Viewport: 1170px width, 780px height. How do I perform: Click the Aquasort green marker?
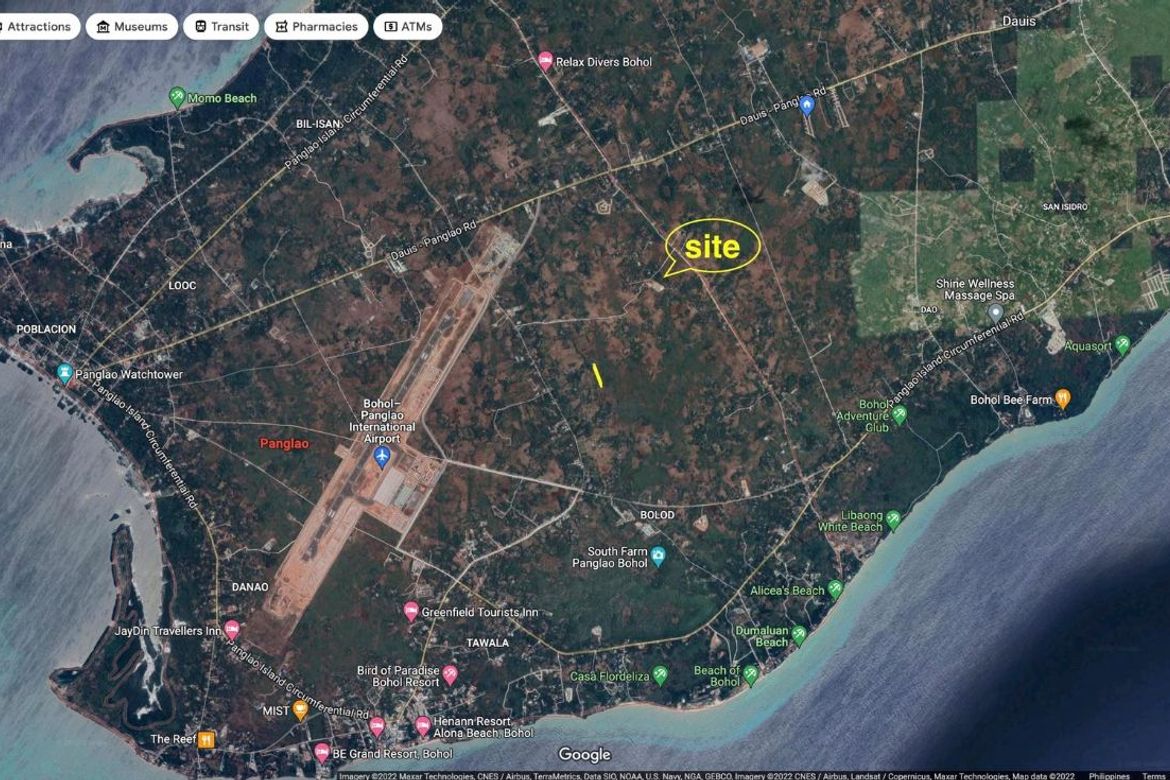coord(1122,345)
